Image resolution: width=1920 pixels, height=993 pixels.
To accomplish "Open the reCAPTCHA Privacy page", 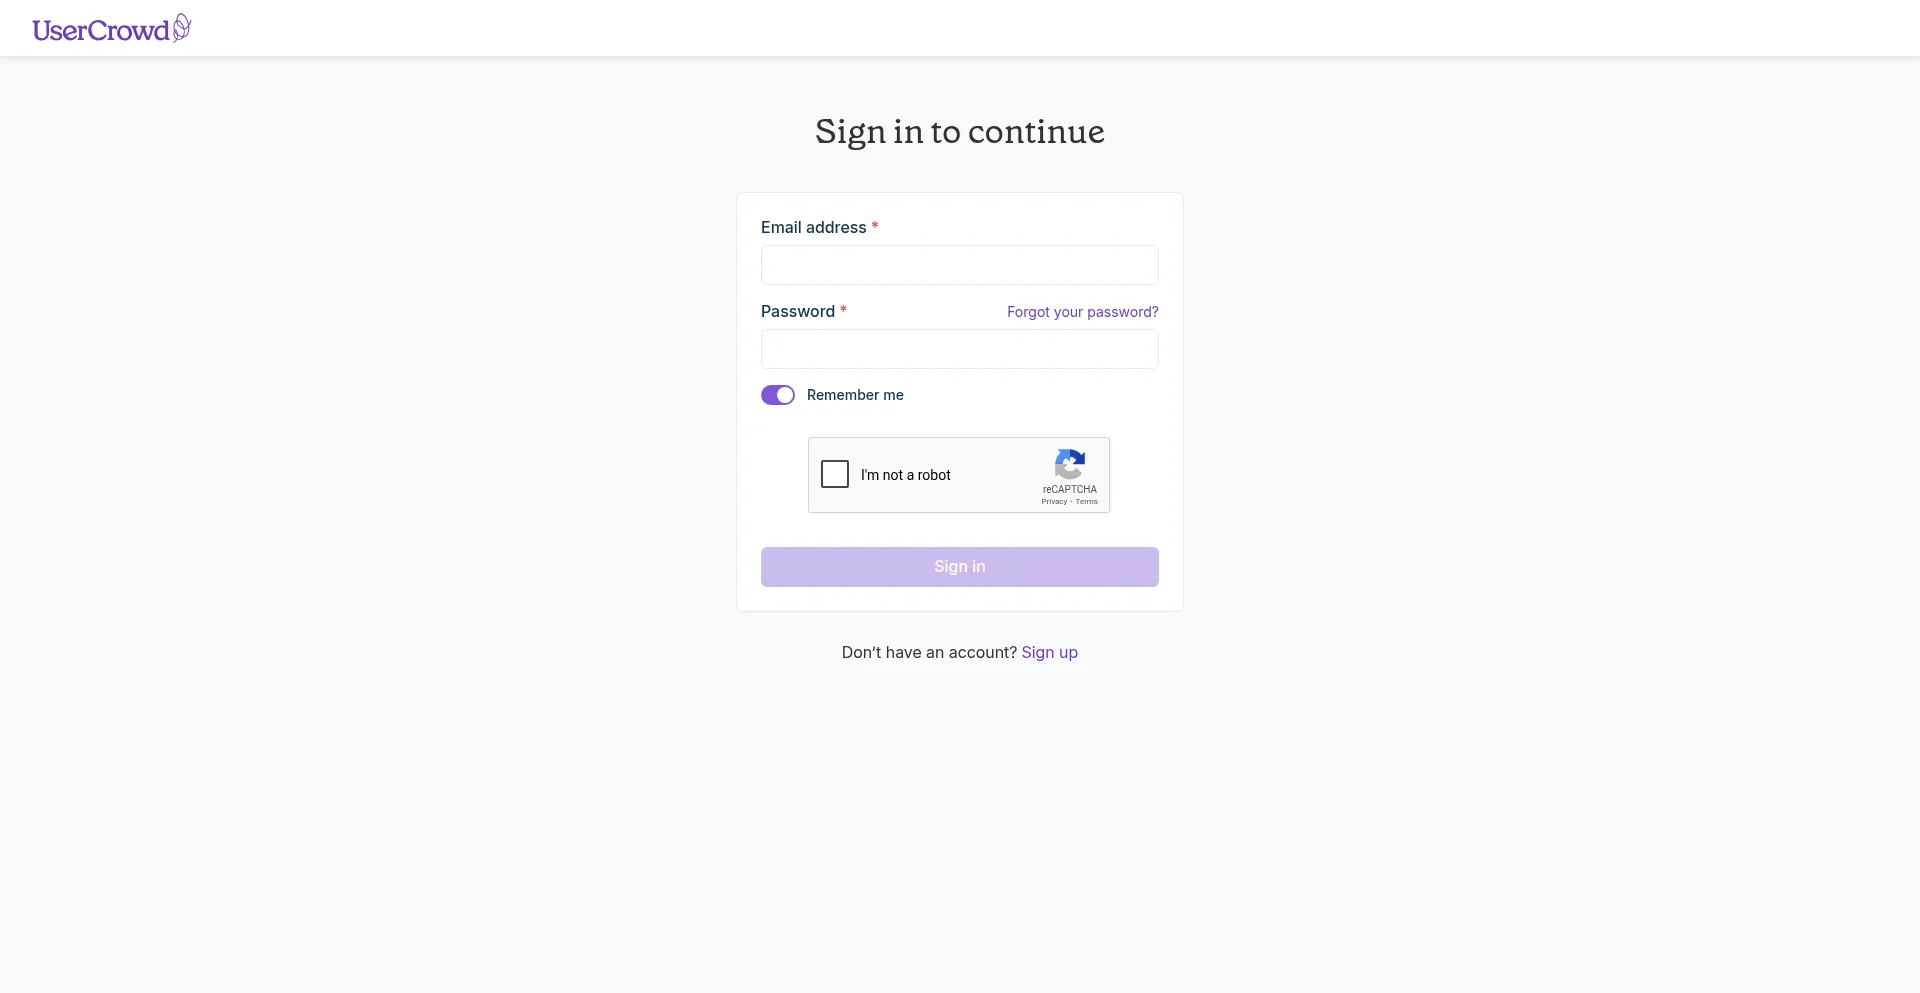I will coord(1054,502).
